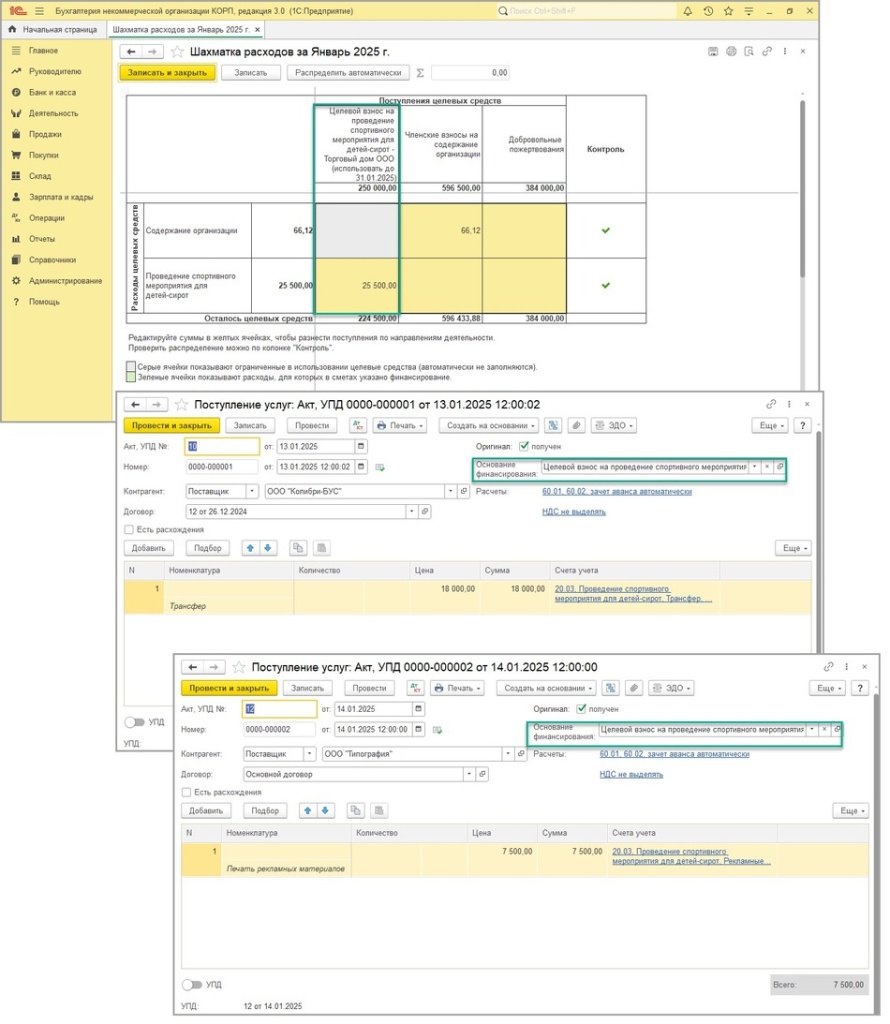Screen dimensions: 890x1024
Task: Add Шахматка расходов to favorites via star icon
Action: [177, 51]
